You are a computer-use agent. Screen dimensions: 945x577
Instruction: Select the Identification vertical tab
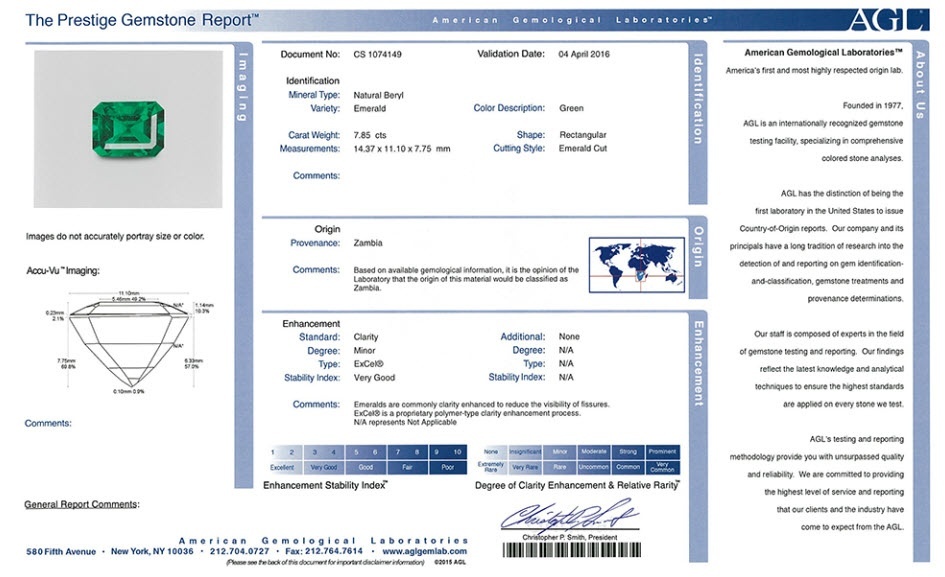tap(697, 98)
